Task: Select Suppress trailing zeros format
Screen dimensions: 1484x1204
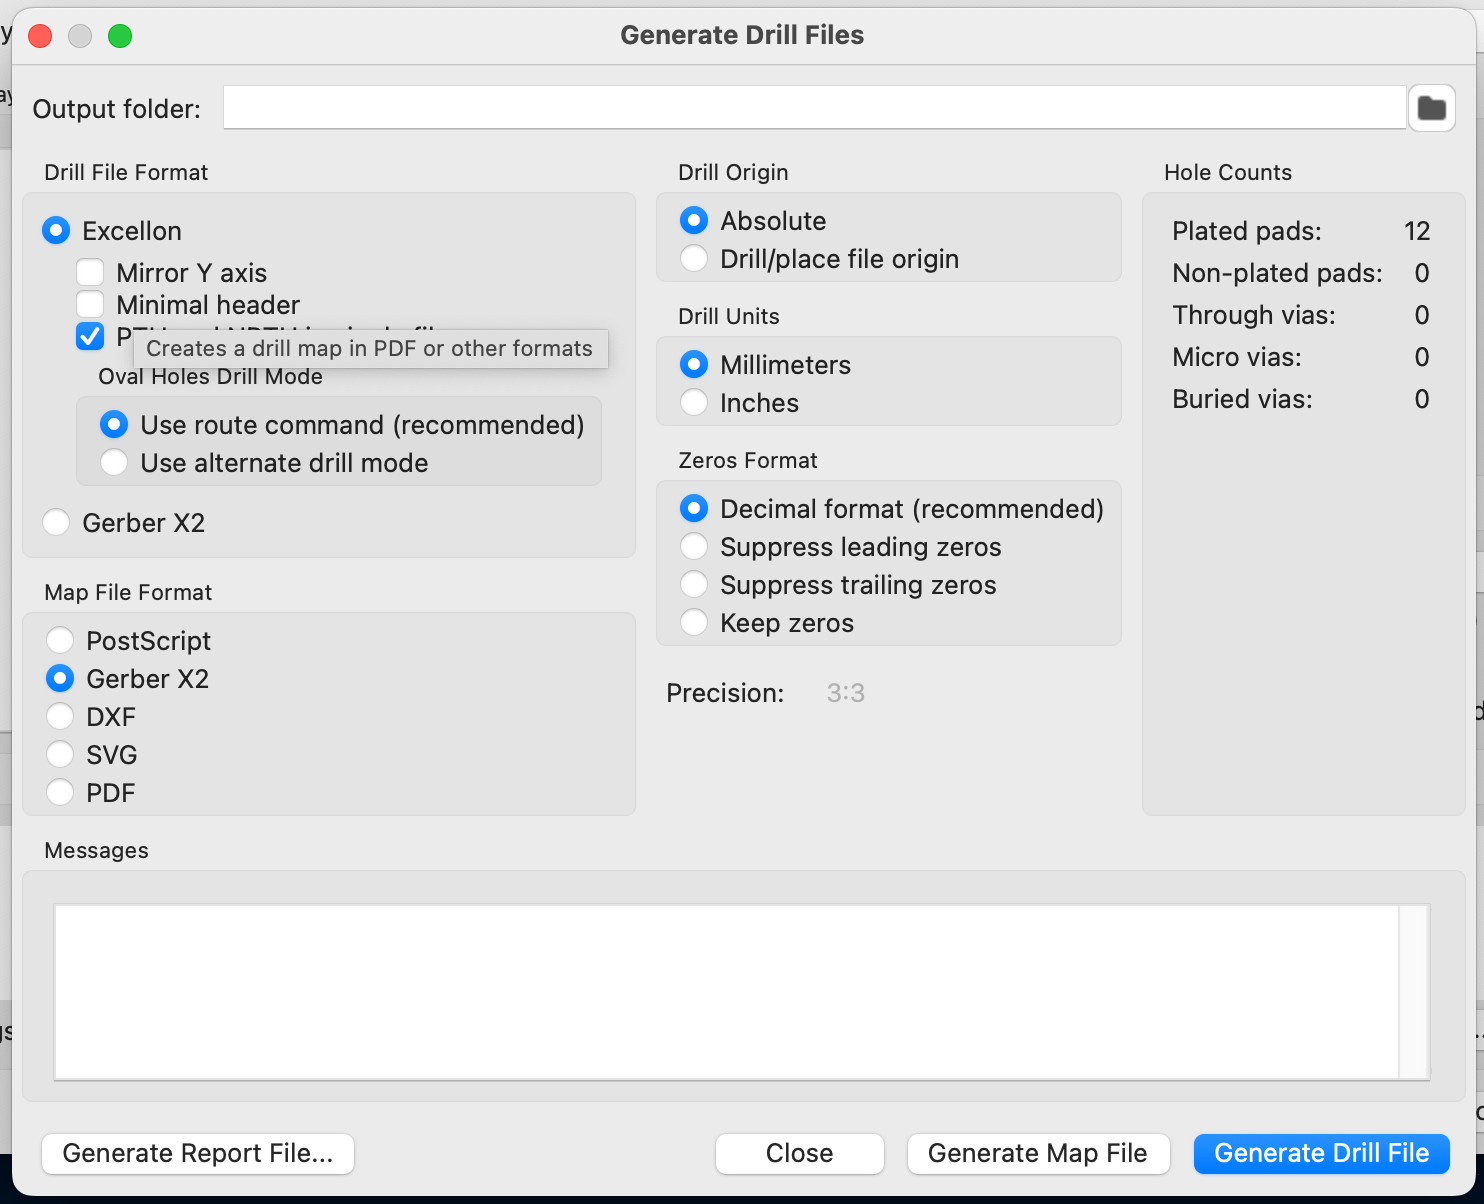Action: [x=694, y=584]
